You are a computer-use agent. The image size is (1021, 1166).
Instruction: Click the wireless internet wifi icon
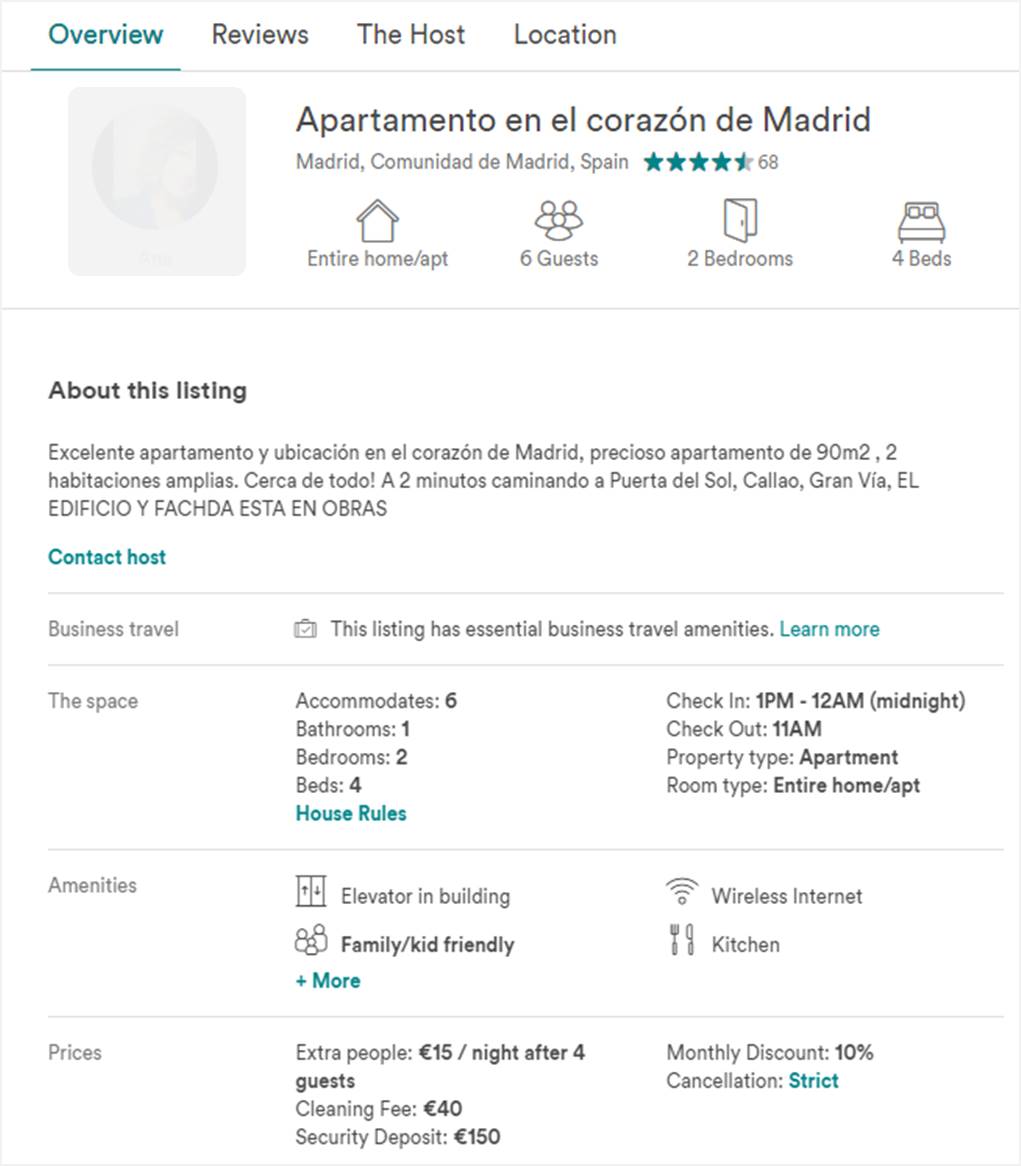681,890
